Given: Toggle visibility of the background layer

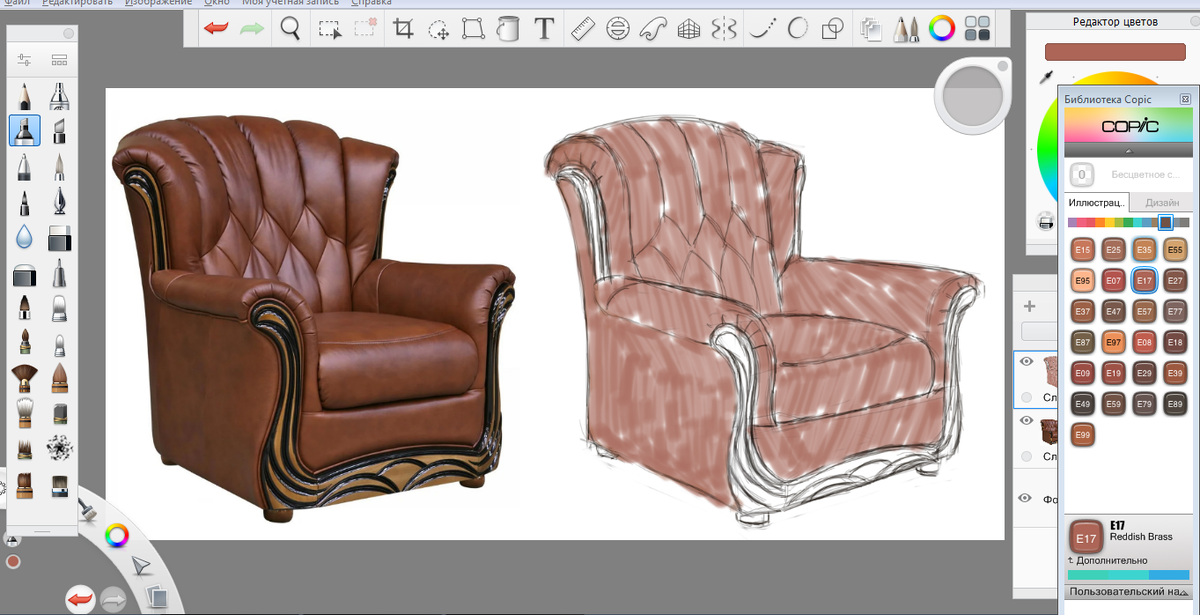Looking at the screenshot, I should click(x=1026, y=498).
